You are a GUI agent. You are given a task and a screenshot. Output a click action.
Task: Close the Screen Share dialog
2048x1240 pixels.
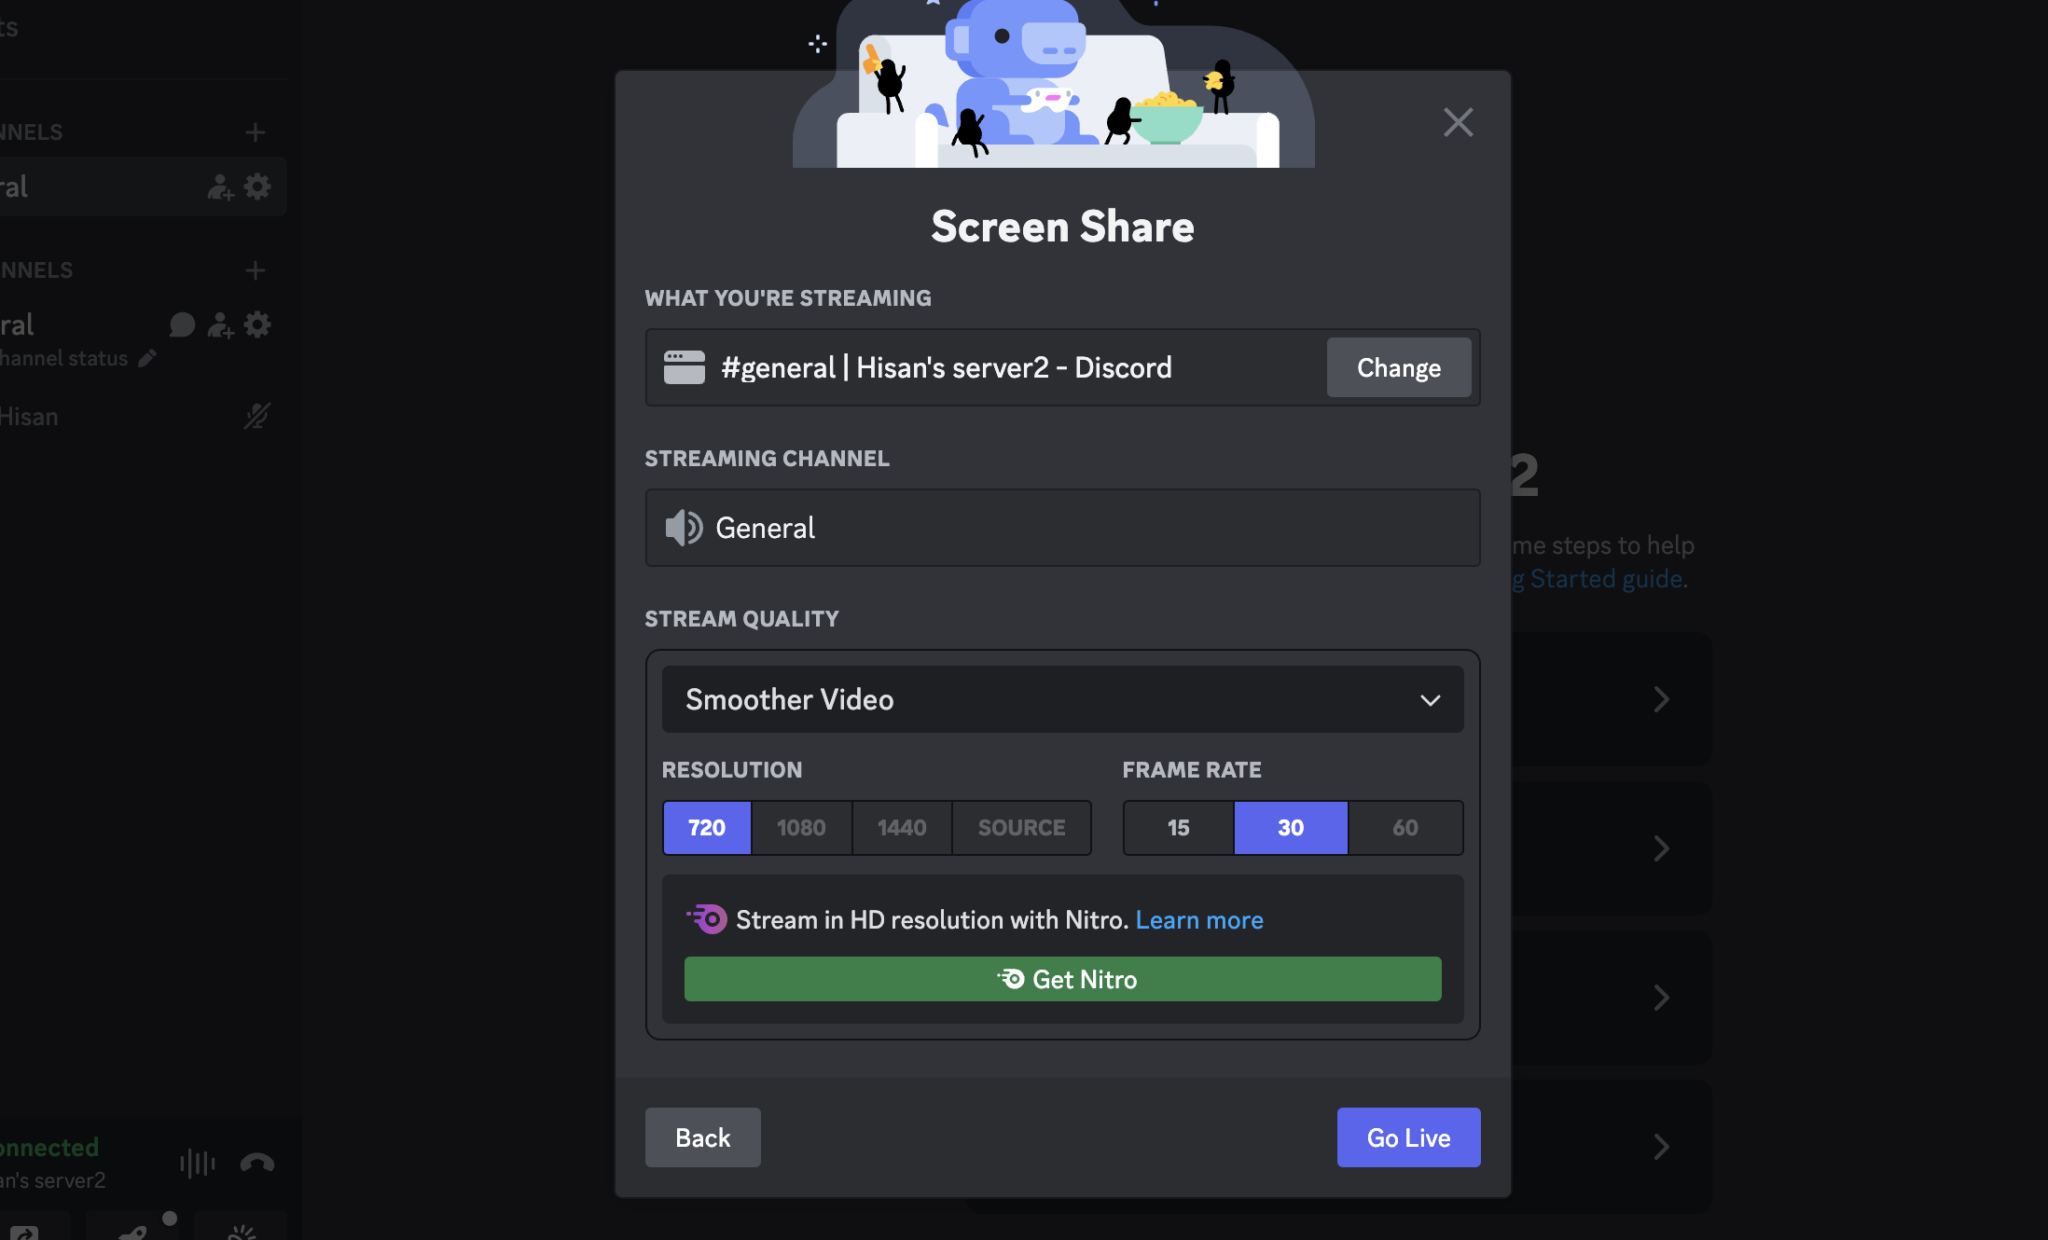[1457, 122]
